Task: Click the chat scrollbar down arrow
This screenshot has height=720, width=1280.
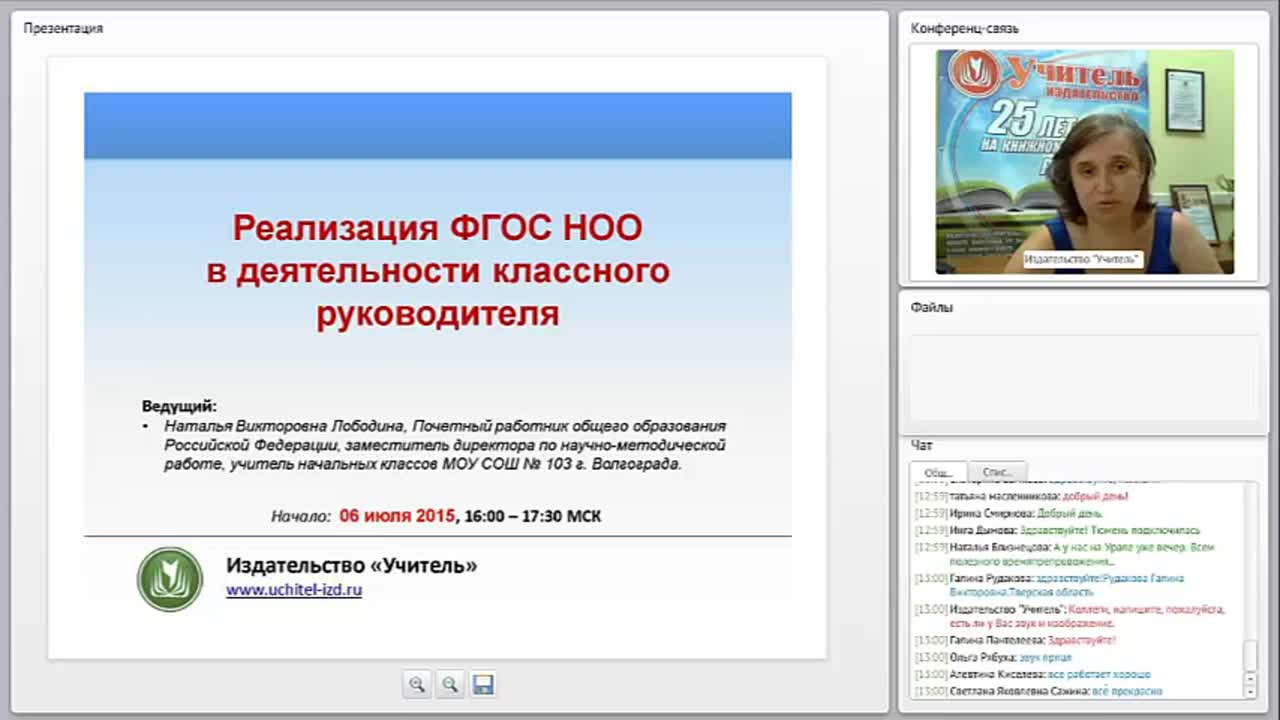Action: [1250, 691]
